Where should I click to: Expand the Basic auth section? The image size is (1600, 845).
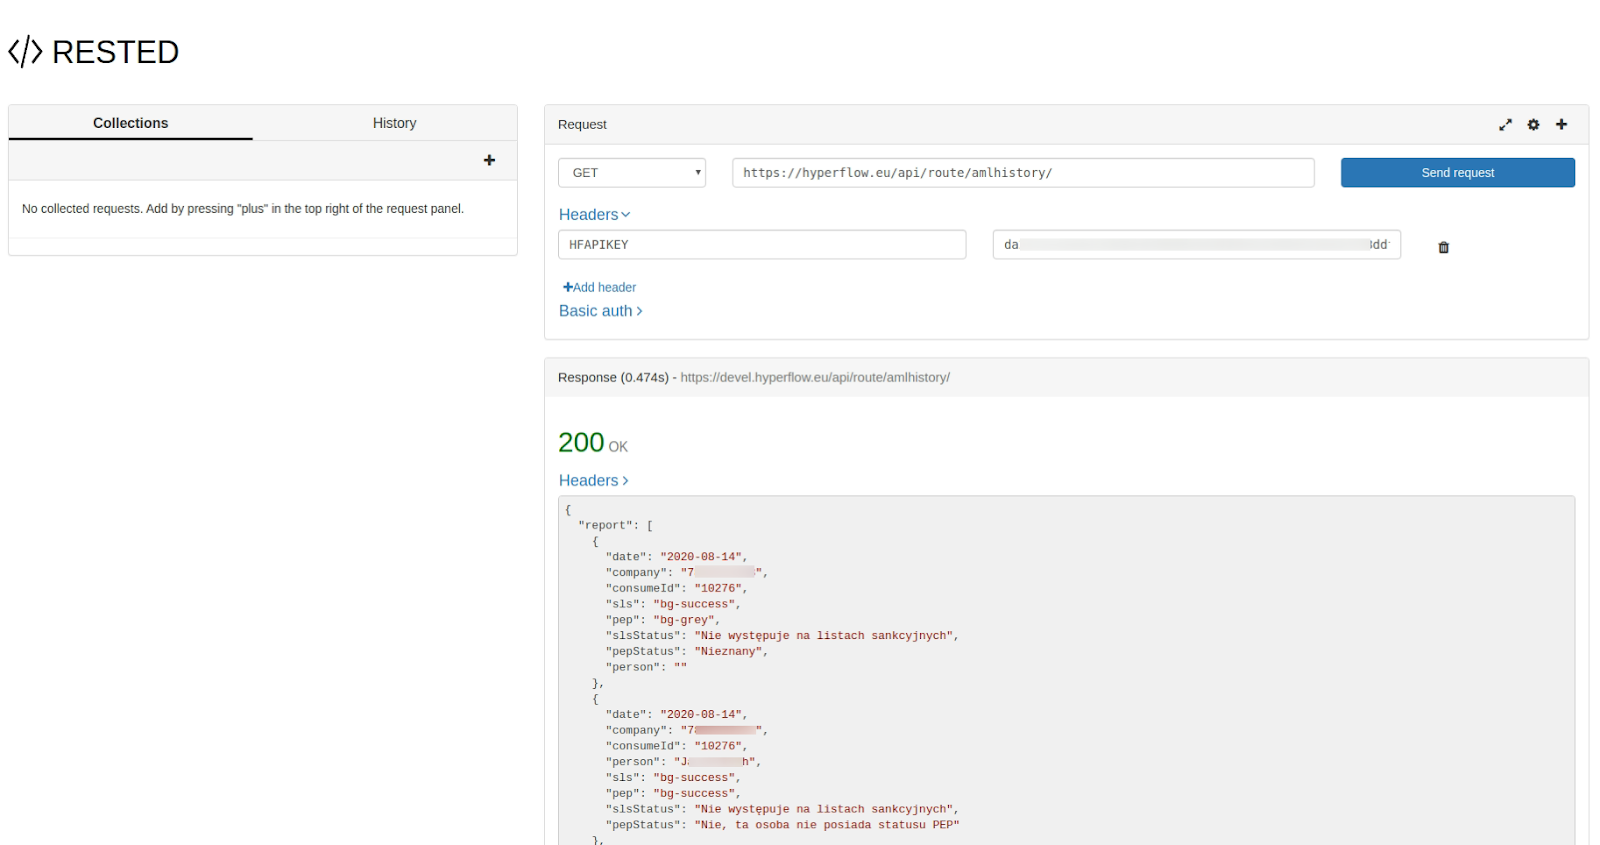coord(600,311)
